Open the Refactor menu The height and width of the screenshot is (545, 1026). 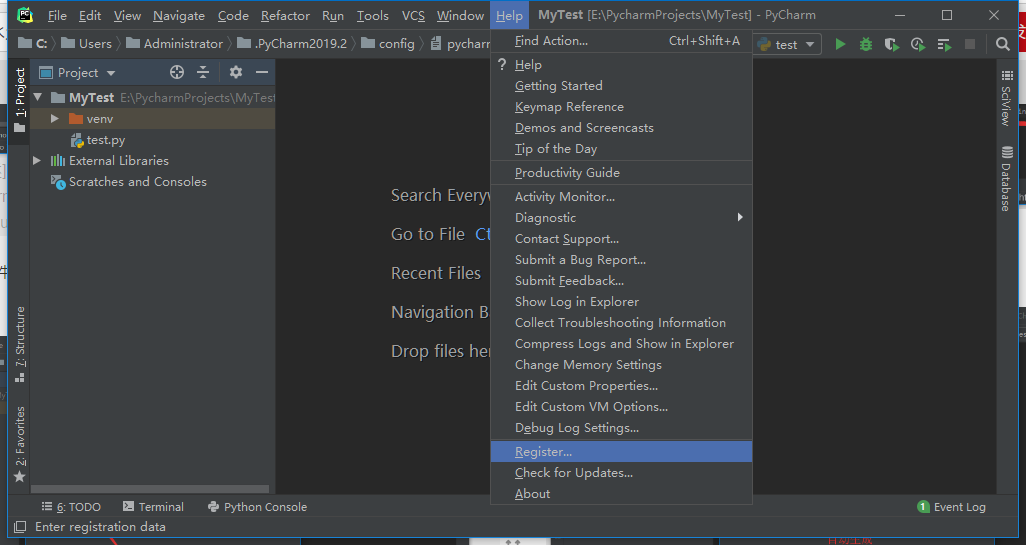[285, 15]
